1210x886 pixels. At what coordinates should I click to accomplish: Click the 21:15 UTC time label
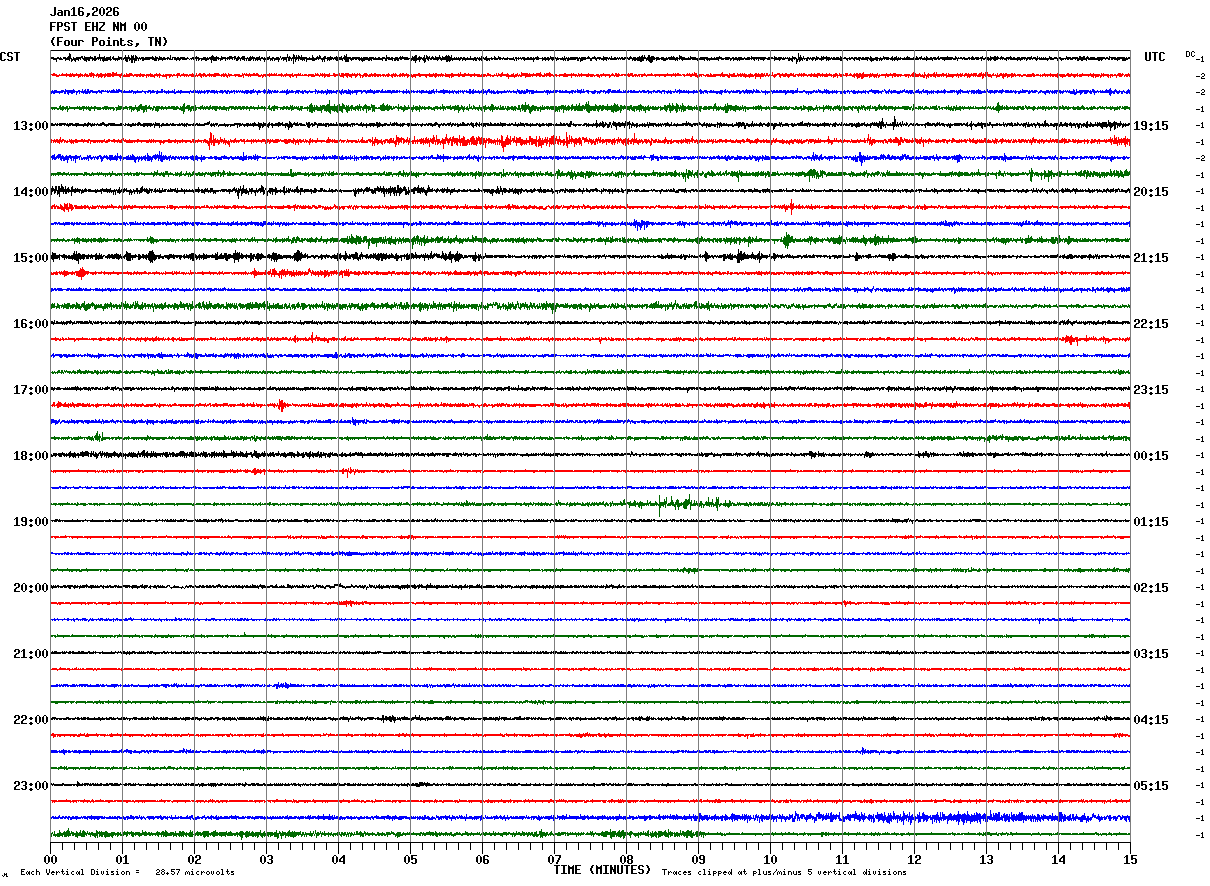pos(1151,258)
